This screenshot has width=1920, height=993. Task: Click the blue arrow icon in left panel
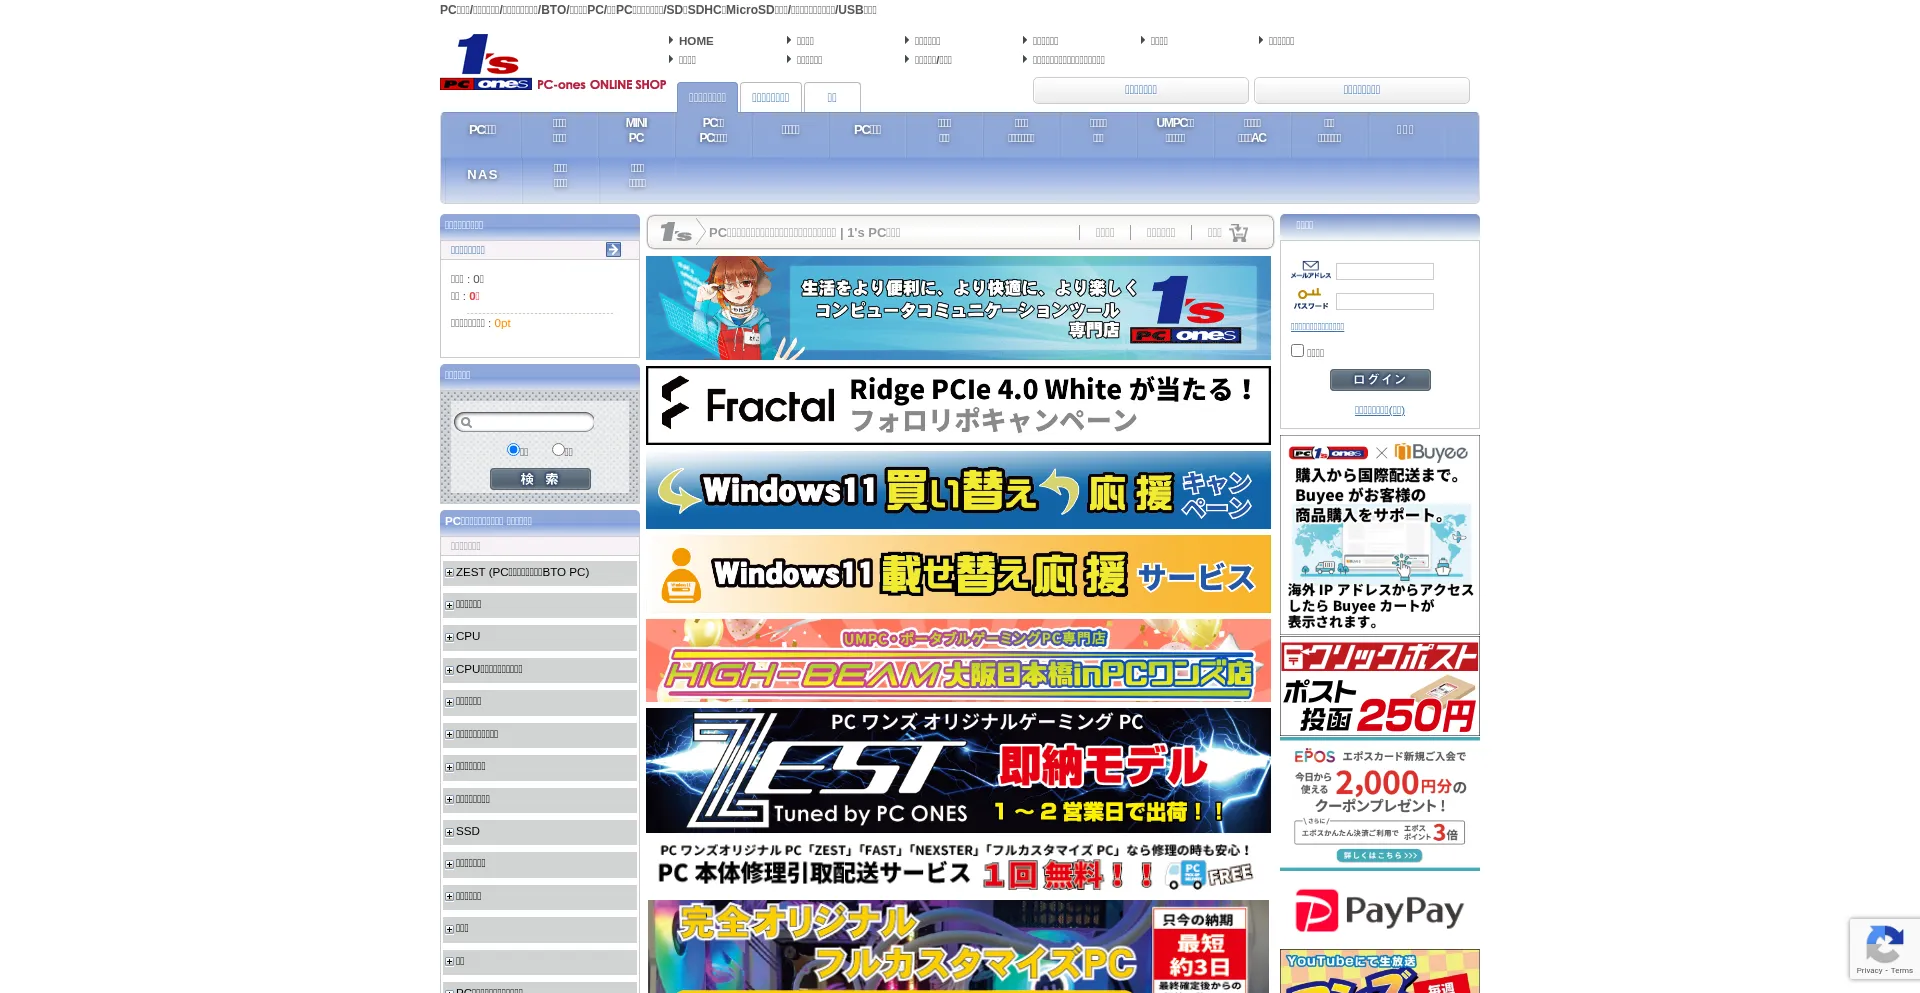coord(613,250)
